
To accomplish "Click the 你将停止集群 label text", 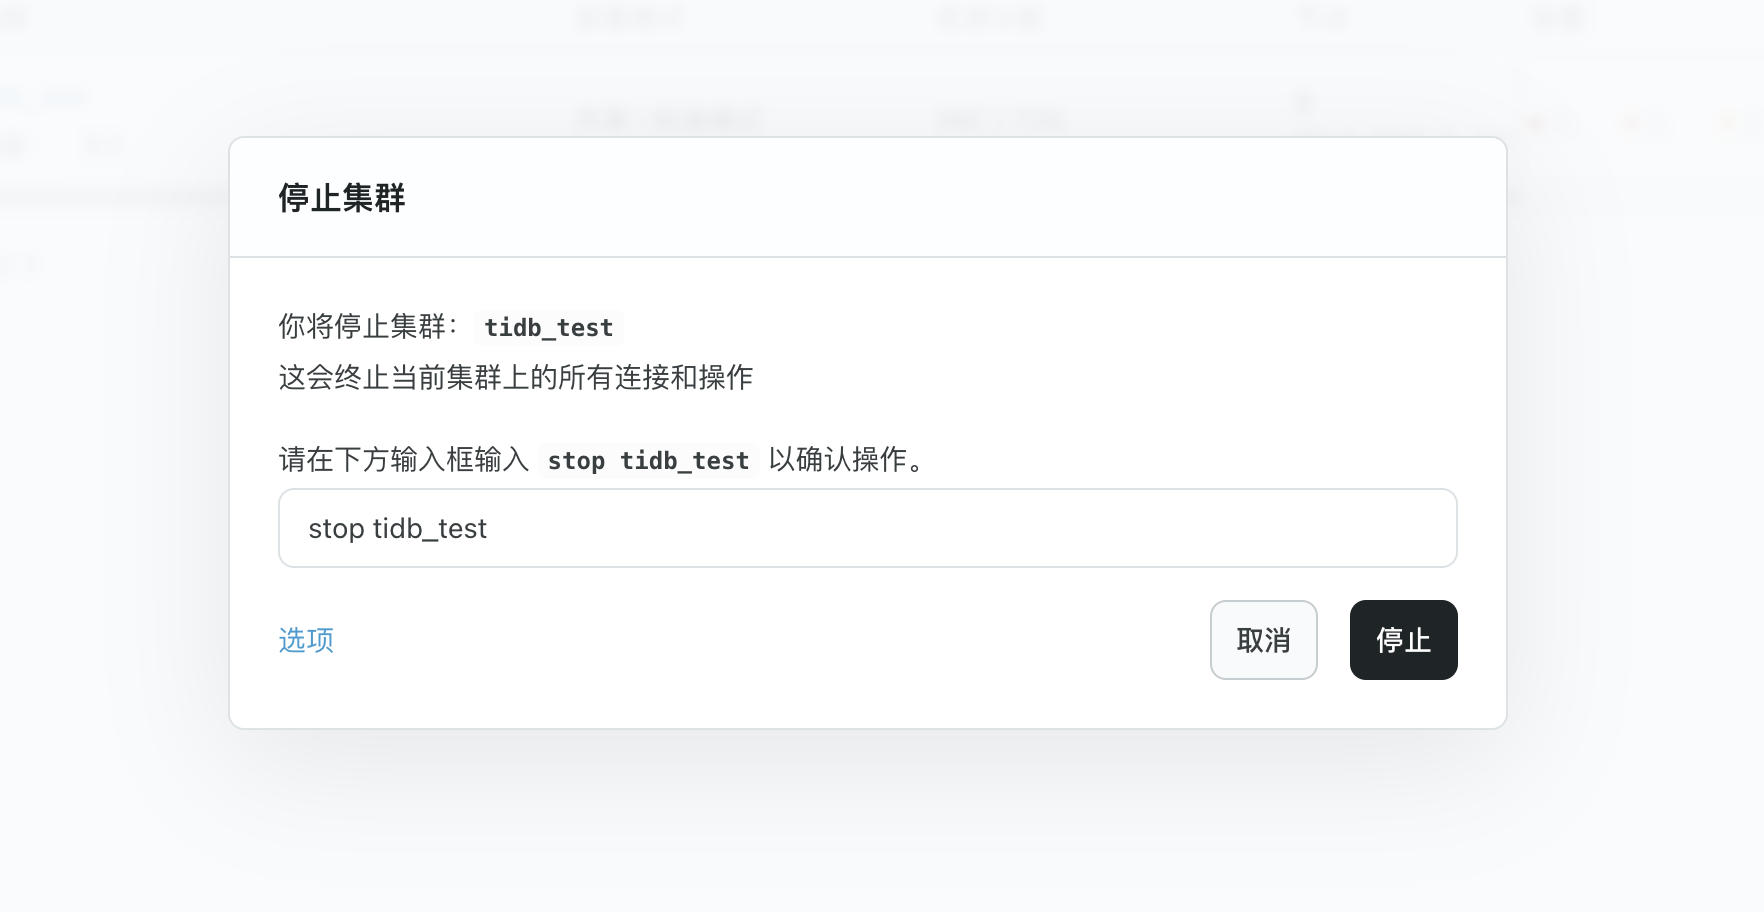I will pos(365,327).
